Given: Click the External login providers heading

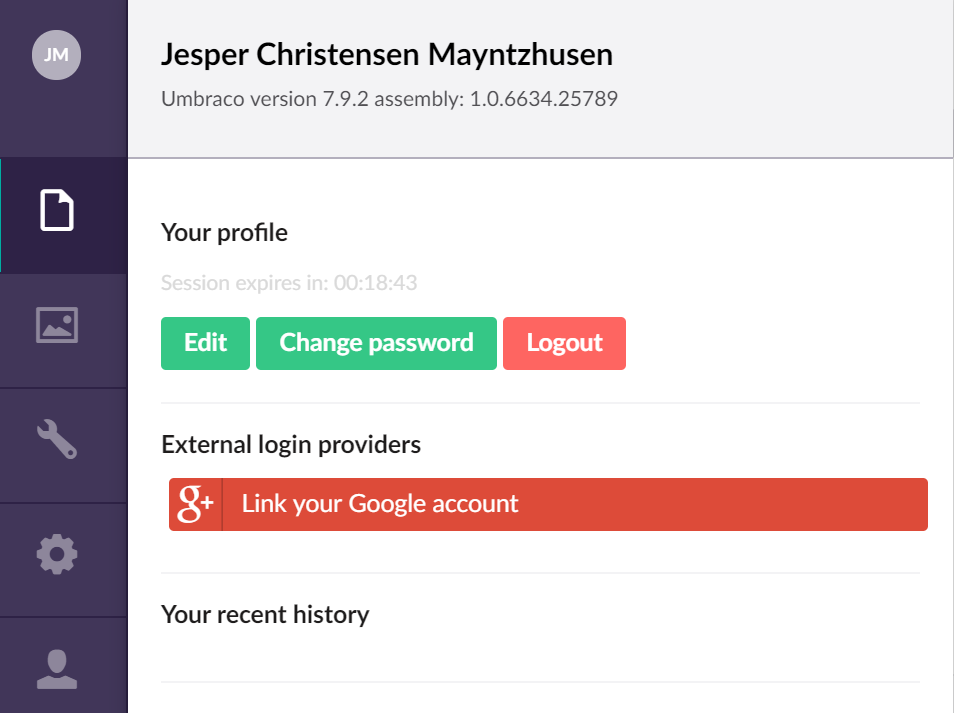Looking at the screenshot, I should coord(291,445).
